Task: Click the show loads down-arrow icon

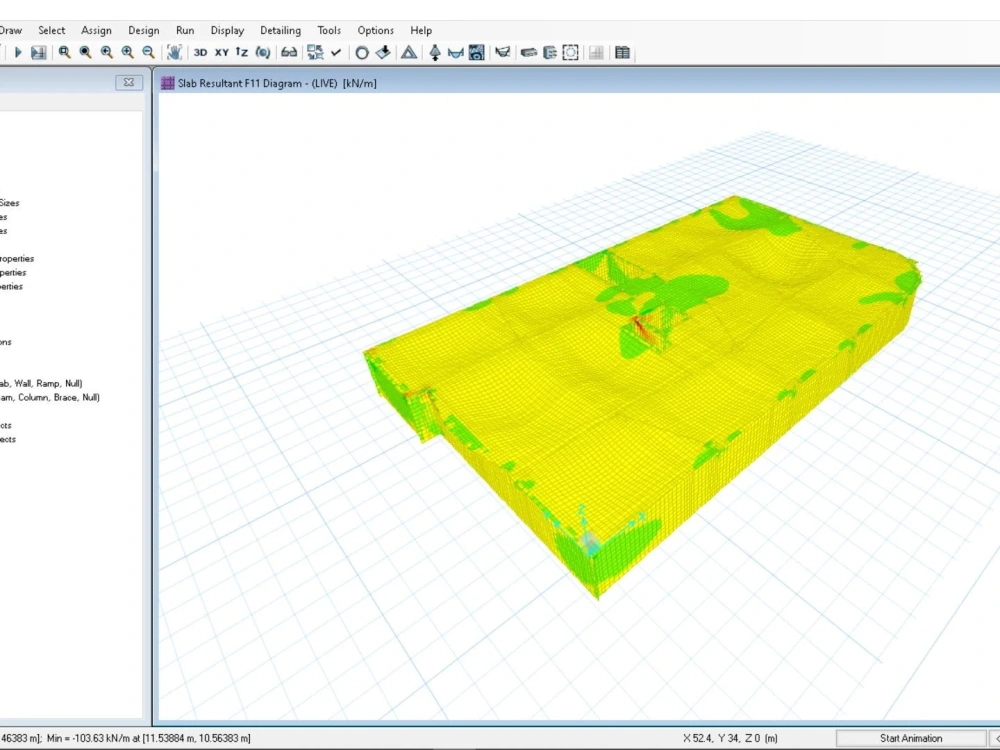Action: point(383,52)
